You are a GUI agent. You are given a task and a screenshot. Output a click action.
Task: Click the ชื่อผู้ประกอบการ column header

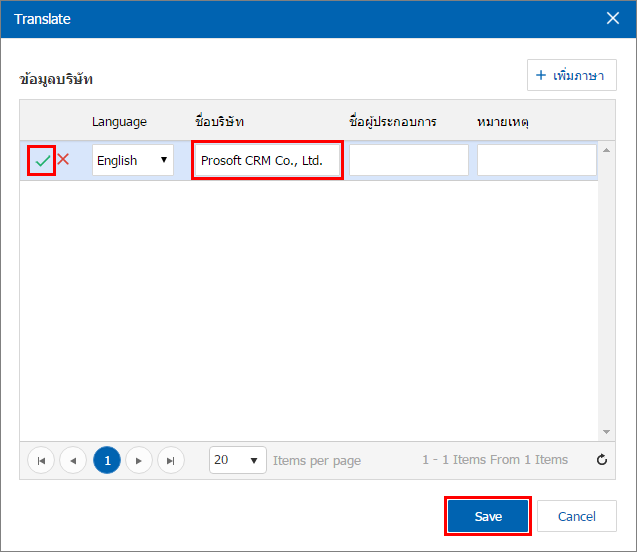(x=393, y=121)
